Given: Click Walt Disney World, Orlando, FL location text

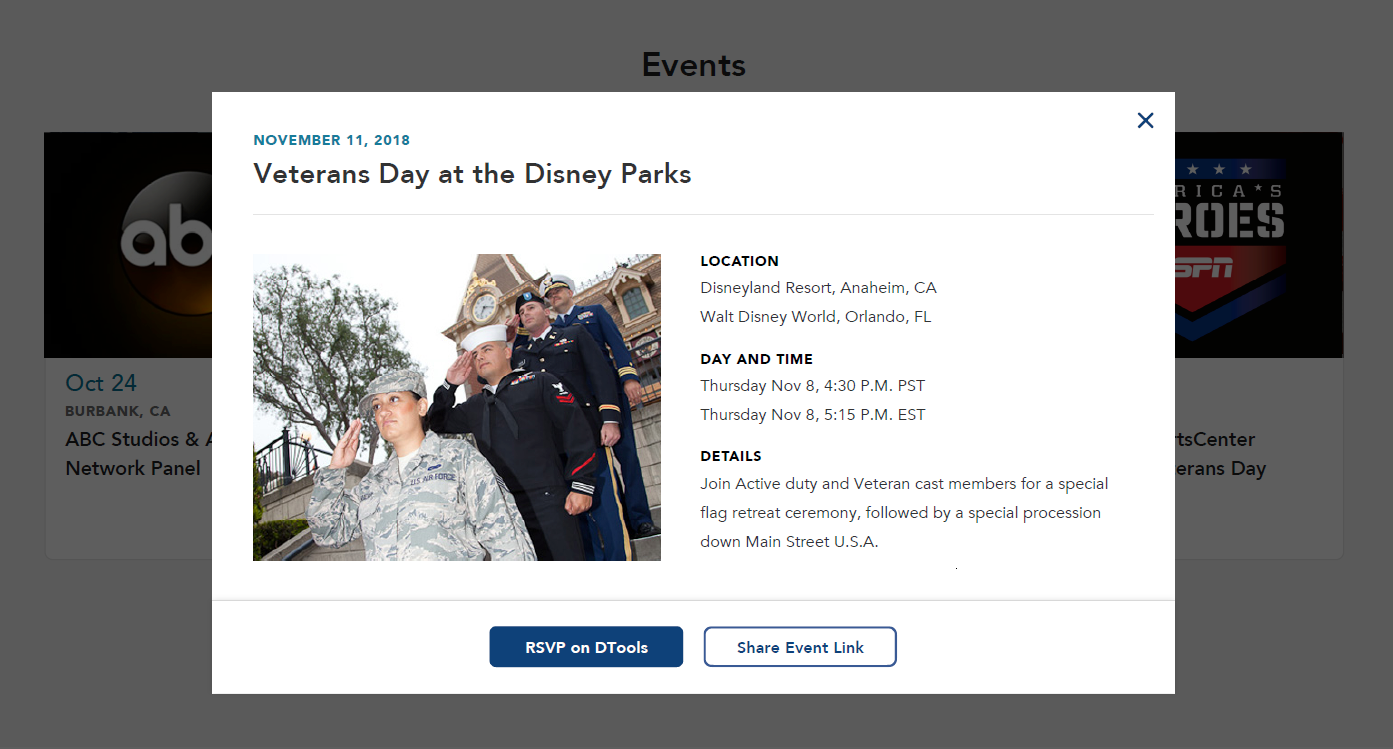Looking at the screenshot, I should (x=815, y=317).
